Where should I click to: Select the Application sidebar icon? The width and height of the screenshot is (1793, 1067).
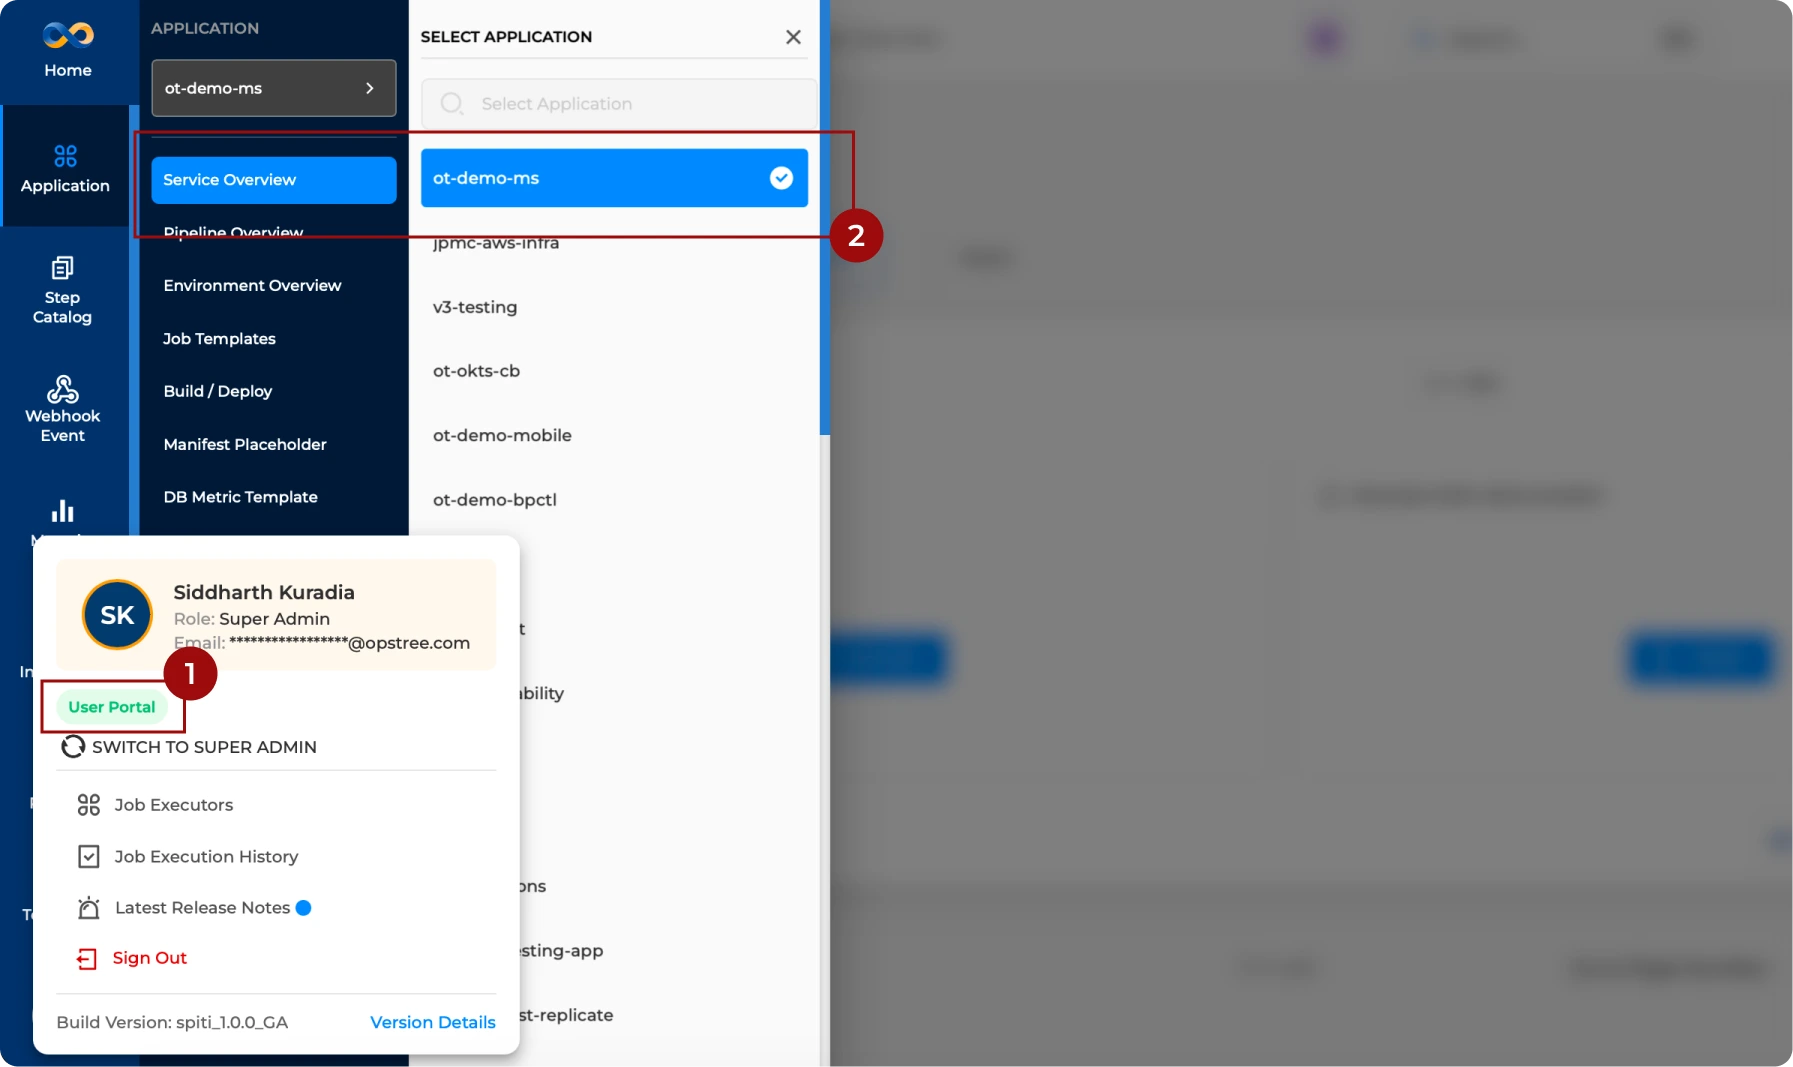click(65, 156)
